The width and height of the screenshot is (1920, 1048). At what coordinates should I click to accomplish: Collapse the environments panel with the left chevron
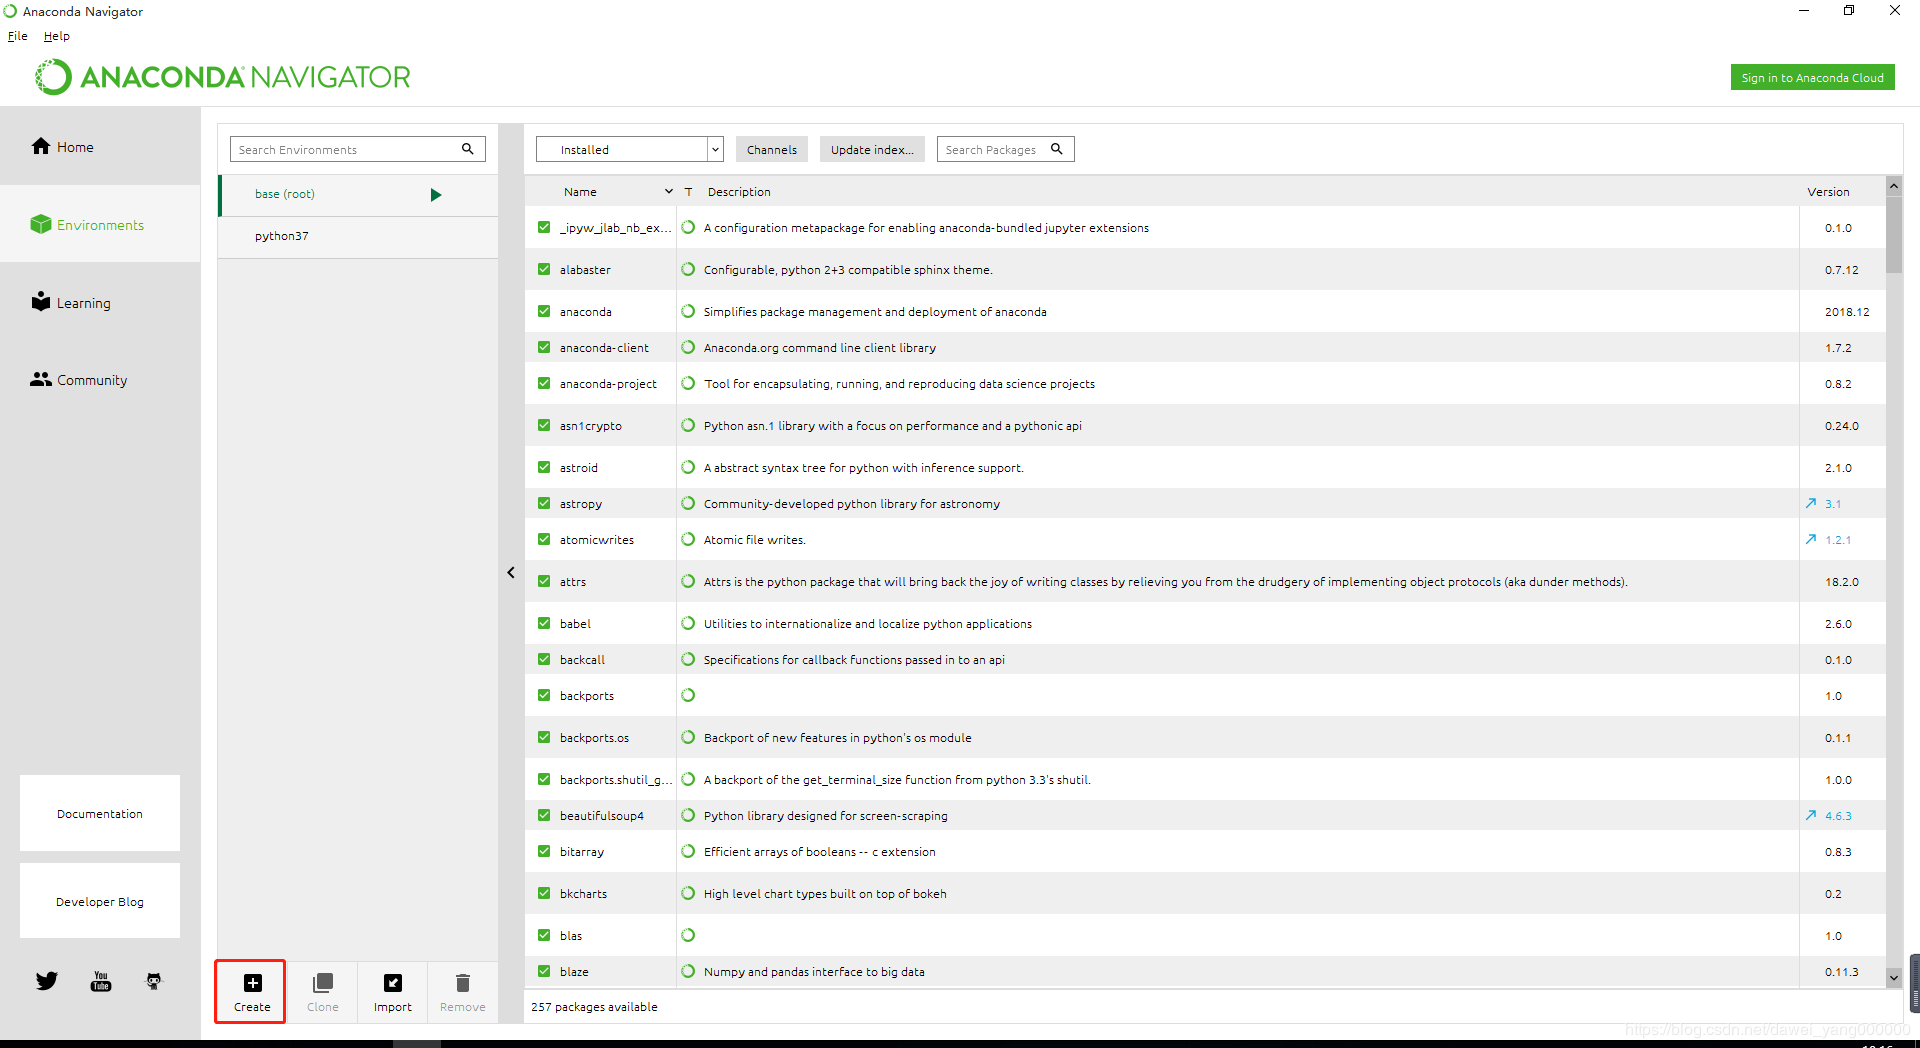tap(511, 573)
